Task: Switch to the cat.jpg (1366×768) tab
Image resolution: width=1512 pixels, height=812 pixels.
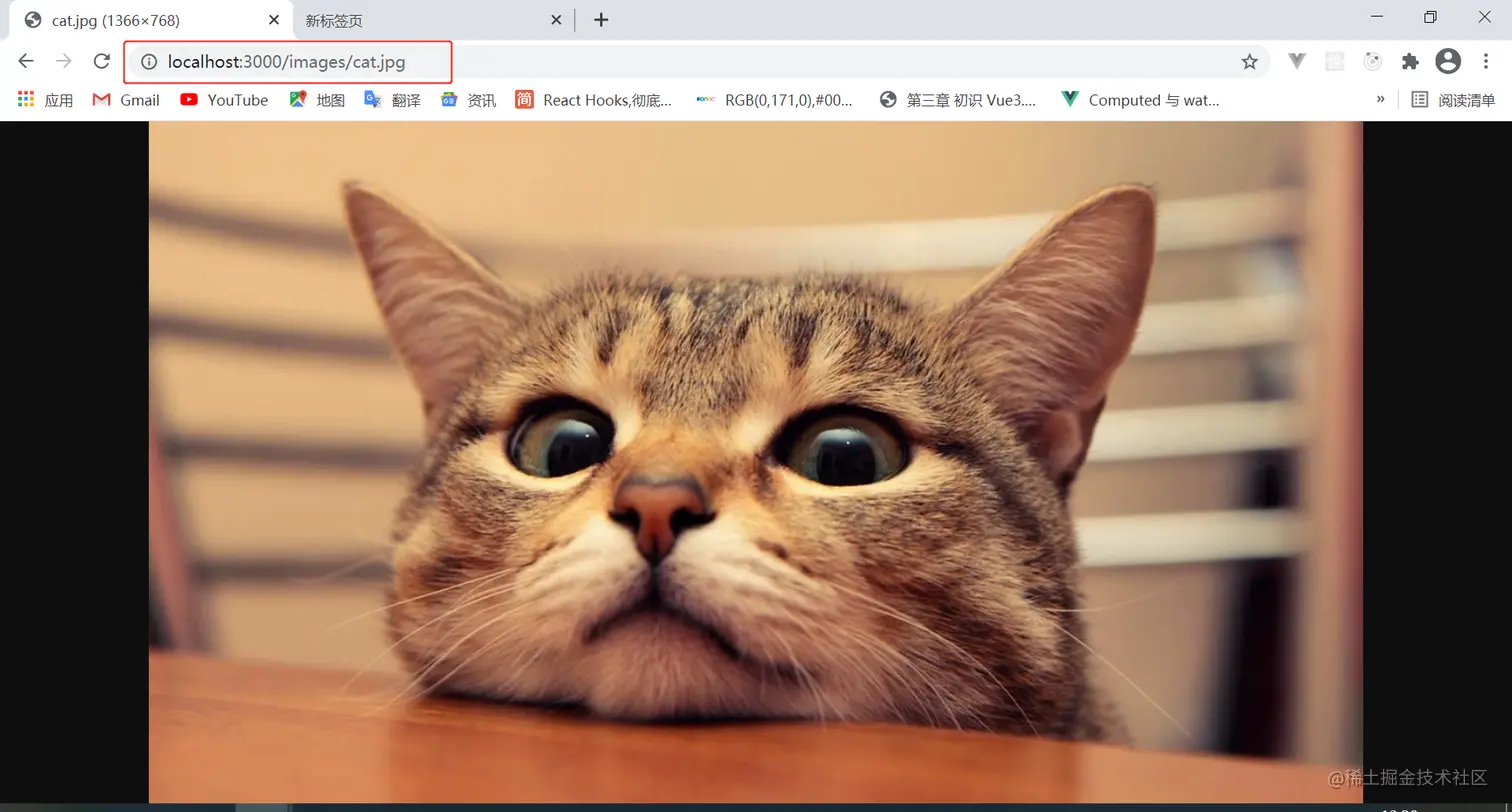Action: click(150, 20)
